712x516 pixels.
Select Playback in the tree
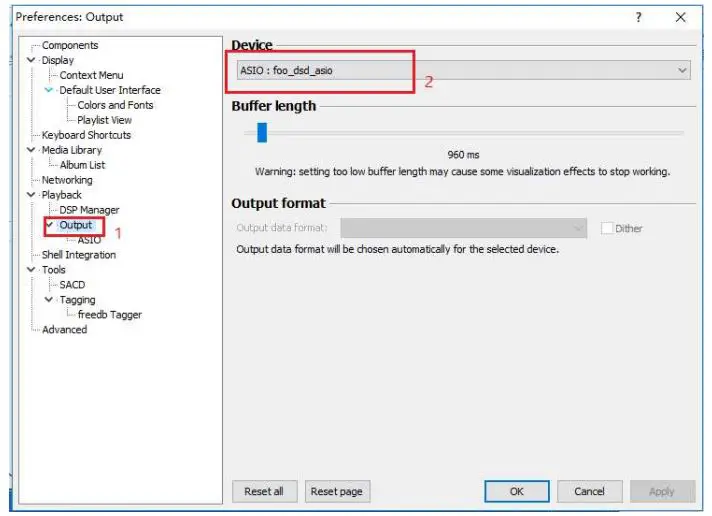(x=62, y=195)
